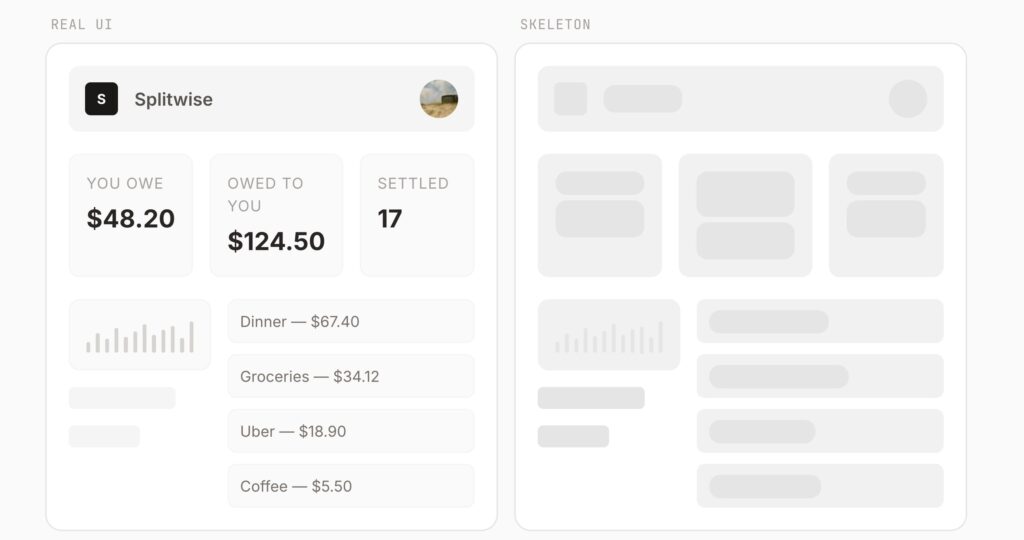Click the black Splitwise S logo icon

coord(101,99)
